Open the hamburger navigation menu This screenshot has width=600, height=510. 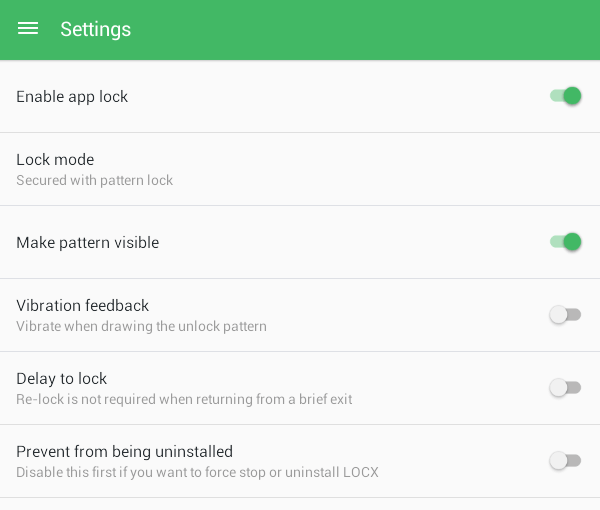(28, 29)
